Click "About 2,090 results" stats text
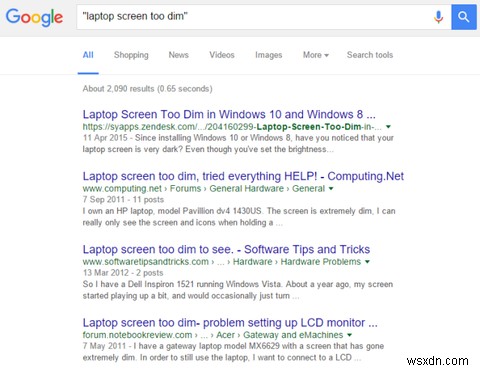This screenshot has width=480, height=371. tap(147, 89)
